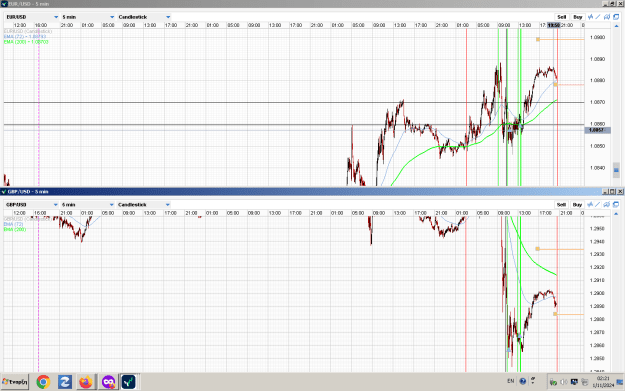
Task: Click the orange order handle near 1.0880 in EUR/USD chart
Action: (555, 84)
